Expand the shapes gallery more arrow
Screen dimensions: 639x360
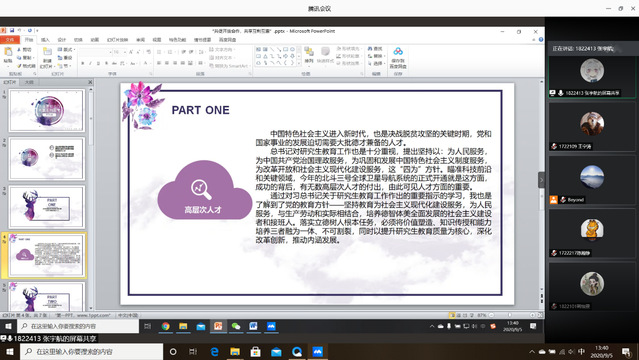tap(299, 63)
